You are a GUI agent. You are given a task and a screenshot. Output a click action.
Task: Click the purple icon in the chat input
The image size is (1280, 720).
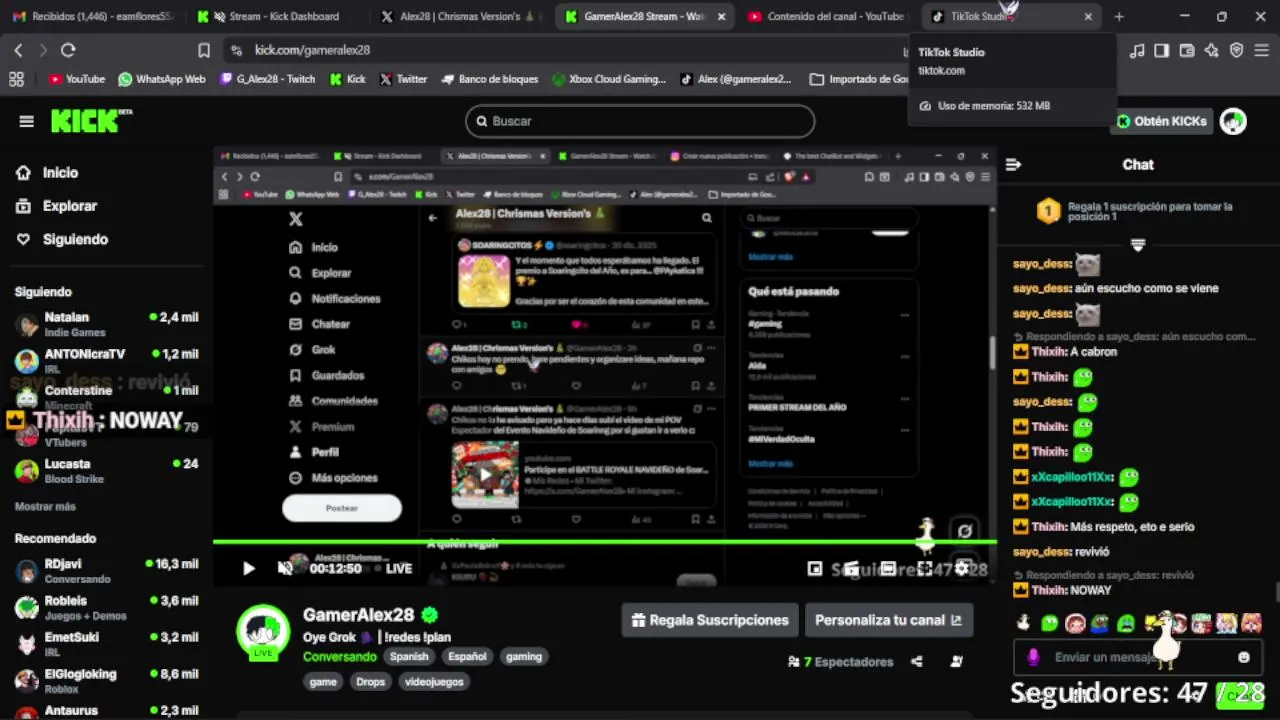tap(1033, 657)
